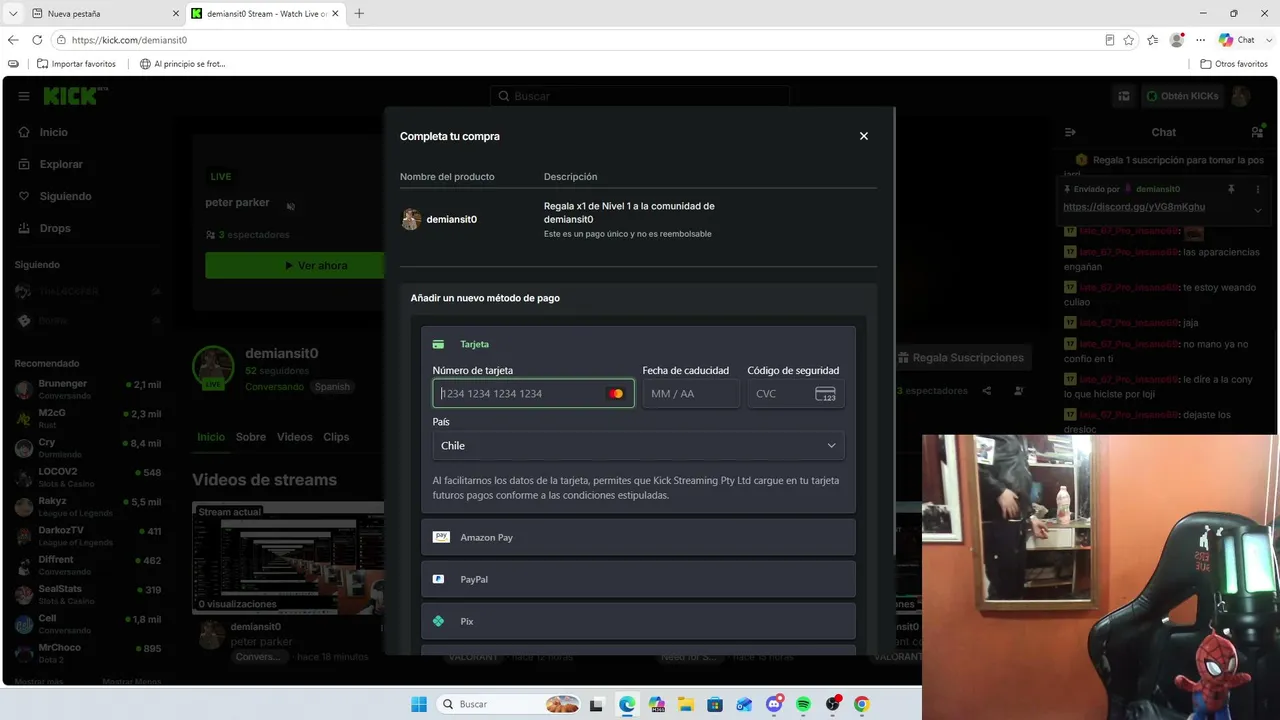Click demiansit0 avatar in the purchase dialog
The height and width of the screenshot is (720, 1280).
(411, 219)
